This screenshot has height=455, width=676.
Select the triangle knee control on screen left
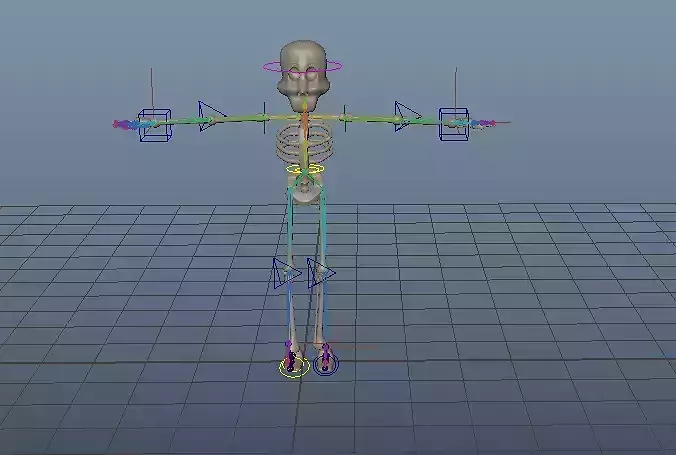(x=286, y=273)
